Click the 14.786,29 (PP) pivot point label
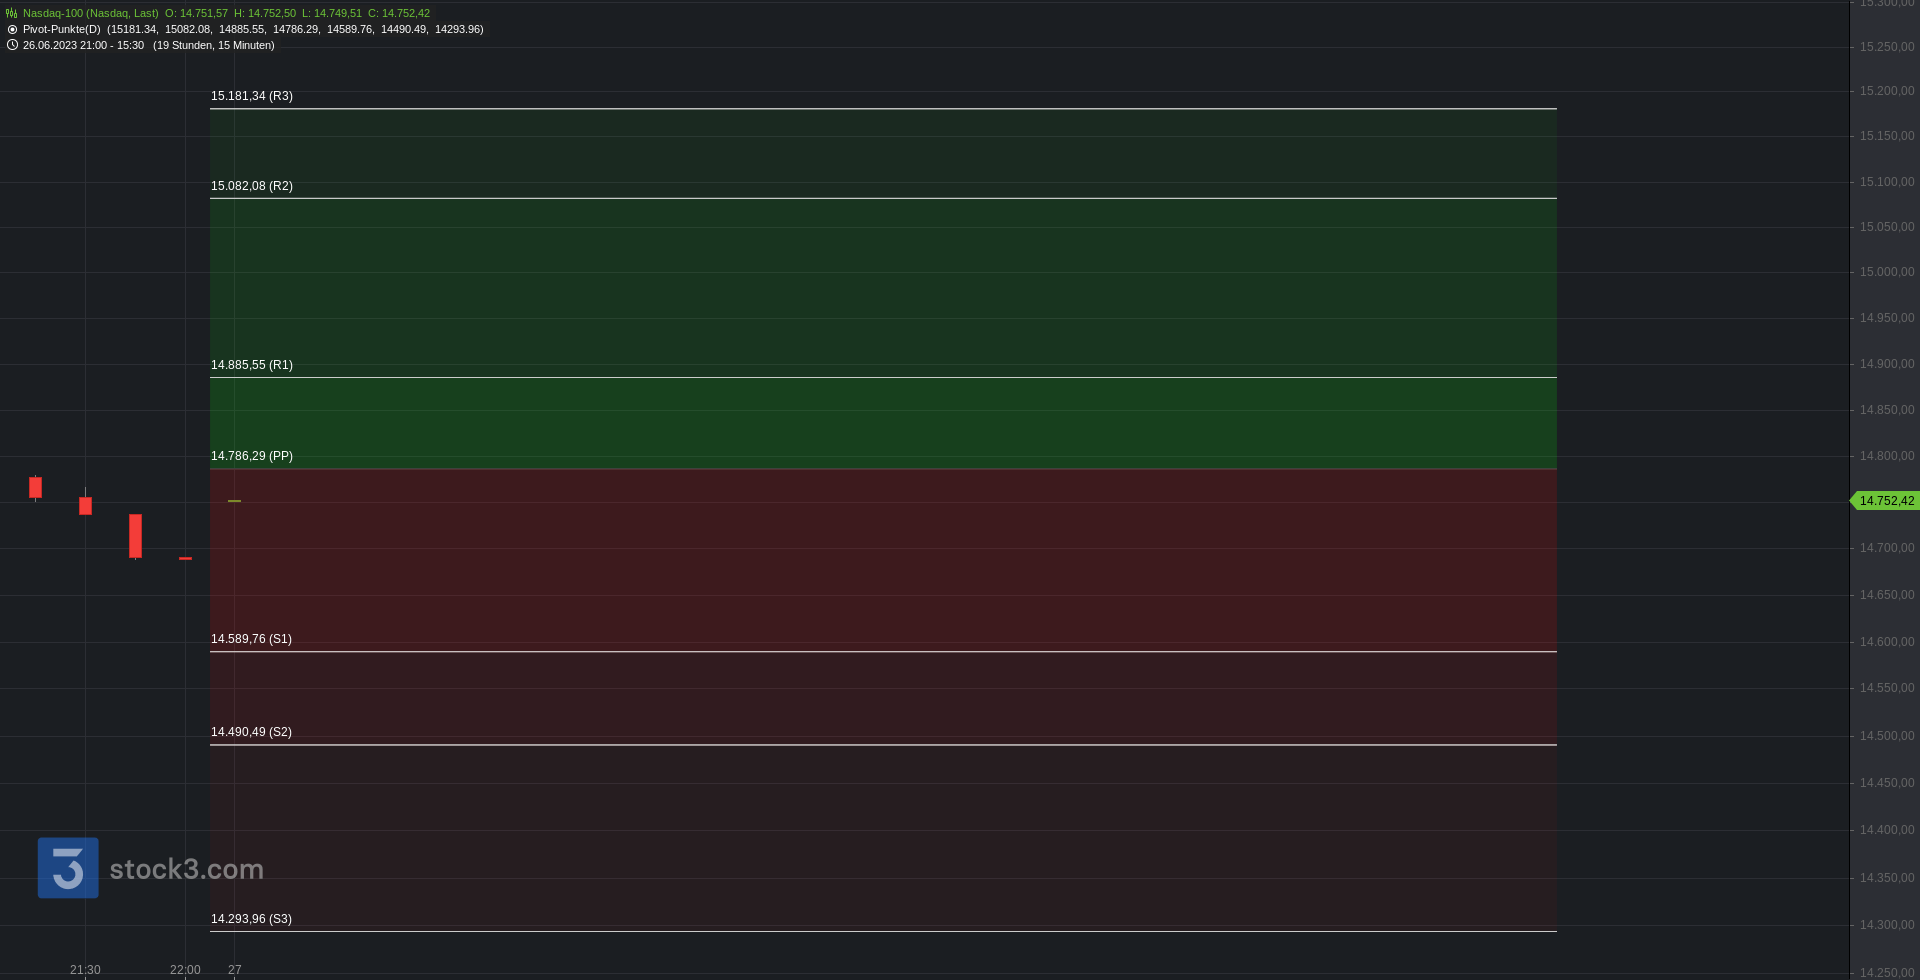 click(x=252, y=456)
